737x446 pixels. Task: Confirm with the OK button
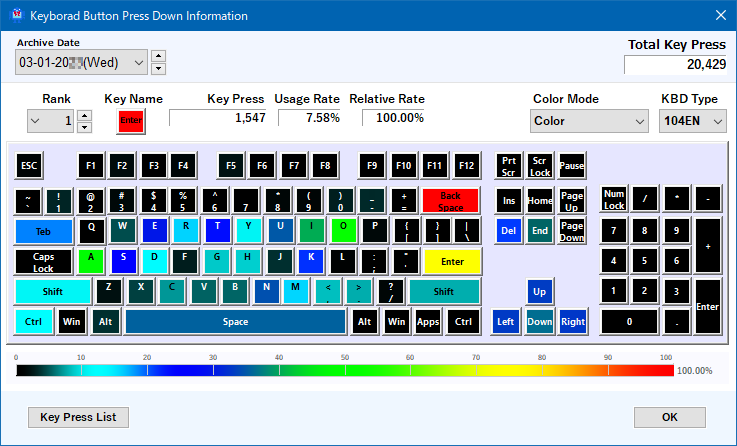[669, 417]
